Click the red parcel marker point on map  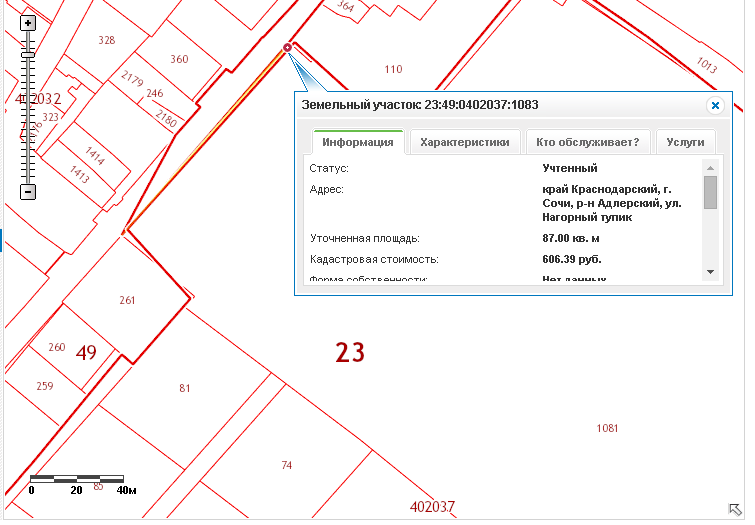click(x=288, y=47)
